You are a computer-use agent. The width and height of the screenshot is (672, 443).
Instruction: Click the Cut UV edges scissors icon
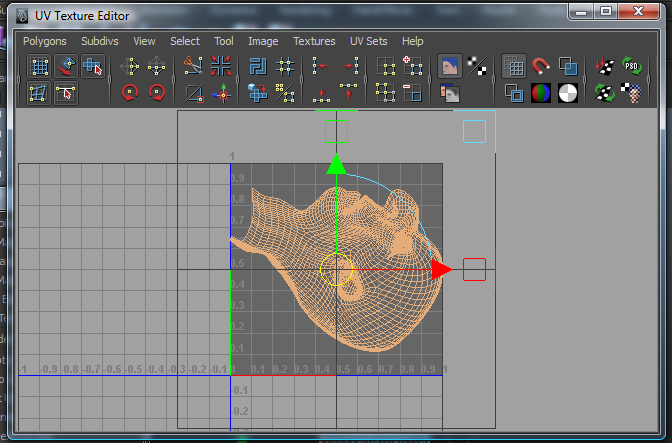click(194, 67)
